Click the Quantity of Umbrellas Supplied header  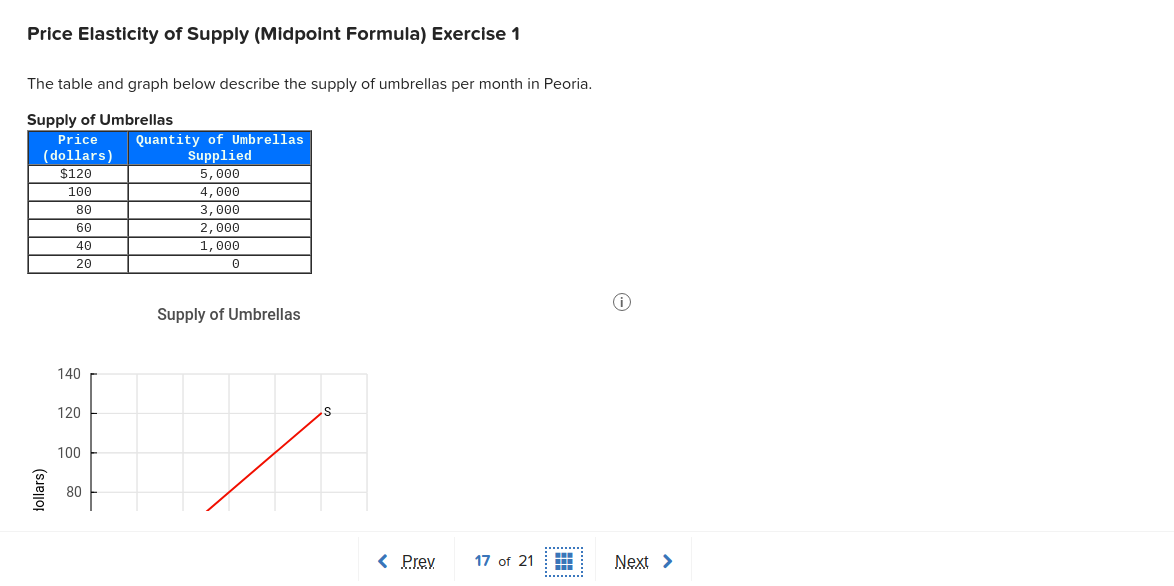tap(219, 147)
